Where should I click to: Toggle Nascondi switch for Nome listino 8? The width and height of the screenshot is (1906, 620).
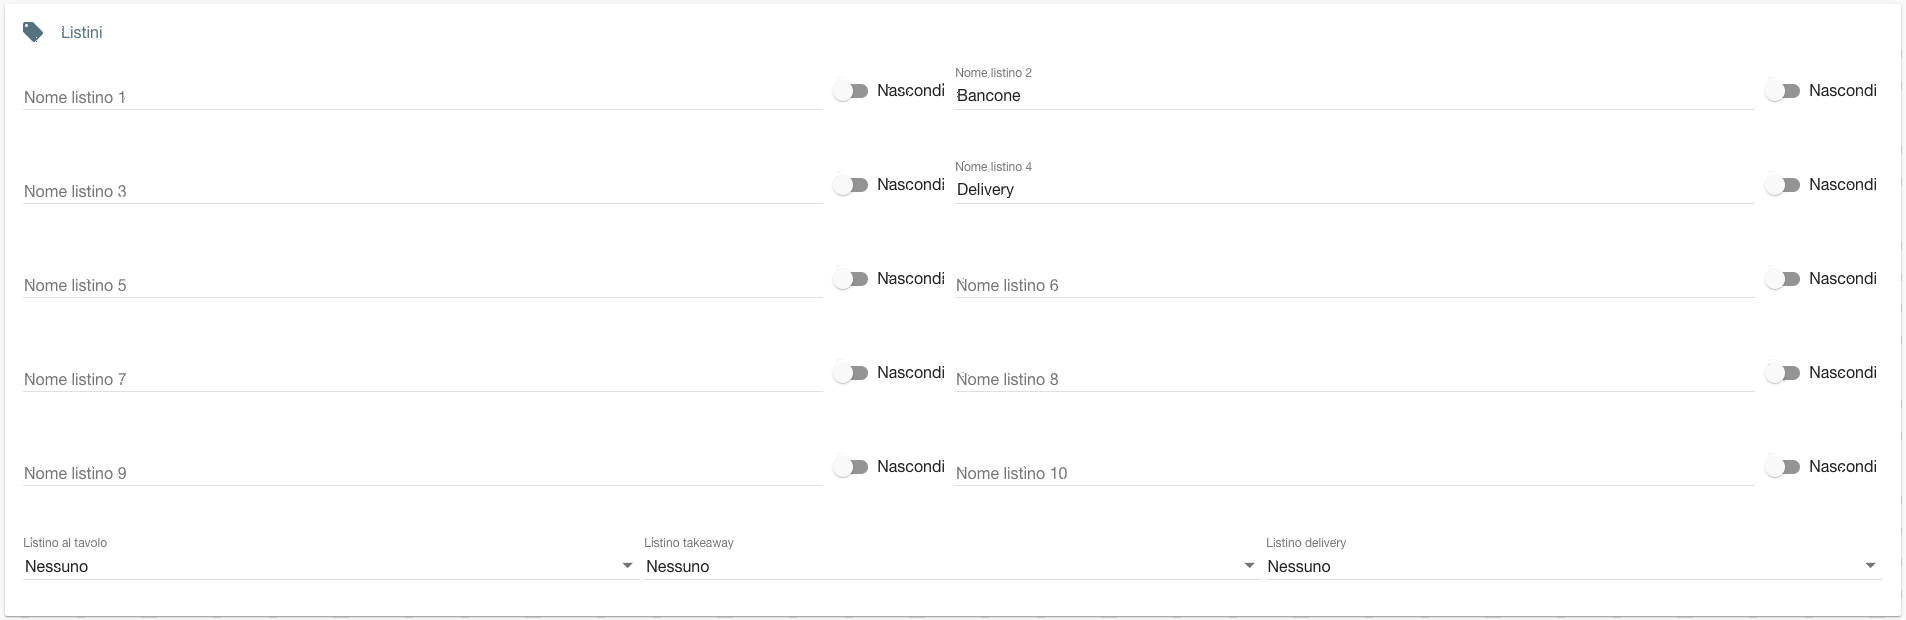[x=1783, y=373]
